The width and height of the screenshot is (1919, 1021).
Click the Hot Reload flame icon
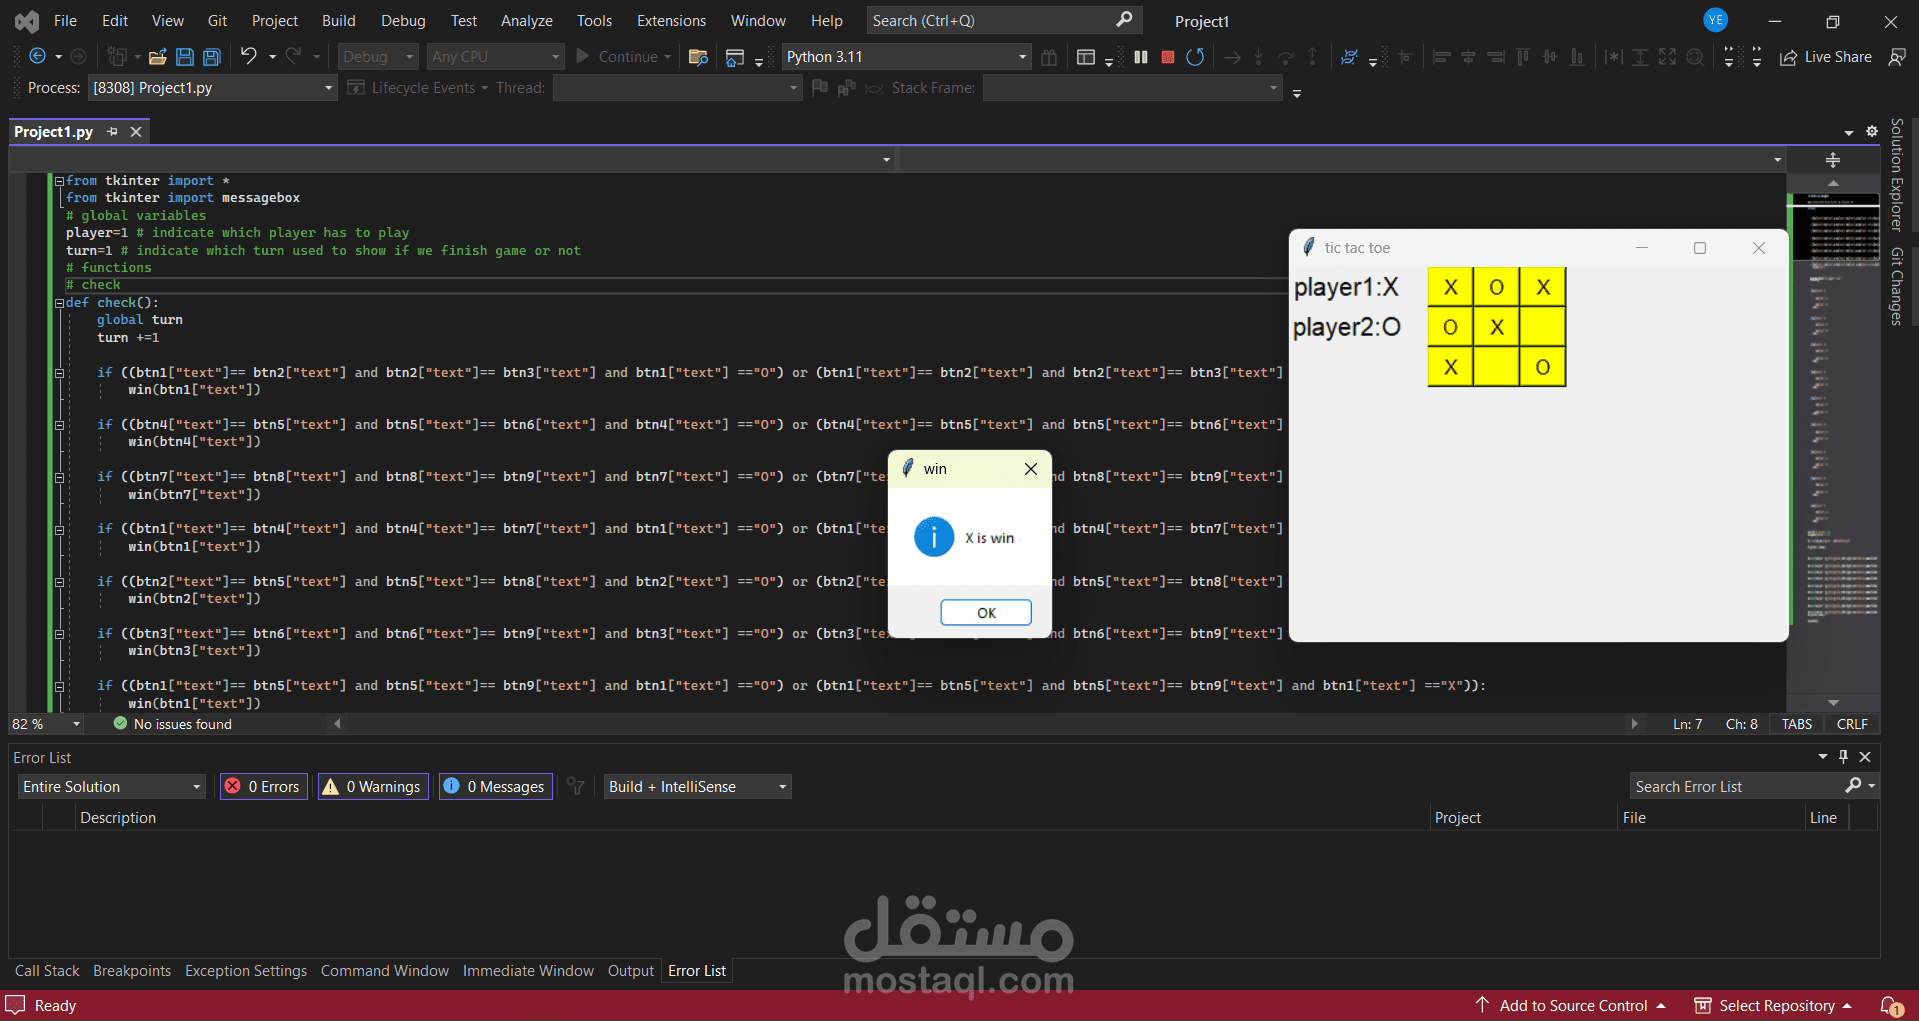tap(1349, 57)
